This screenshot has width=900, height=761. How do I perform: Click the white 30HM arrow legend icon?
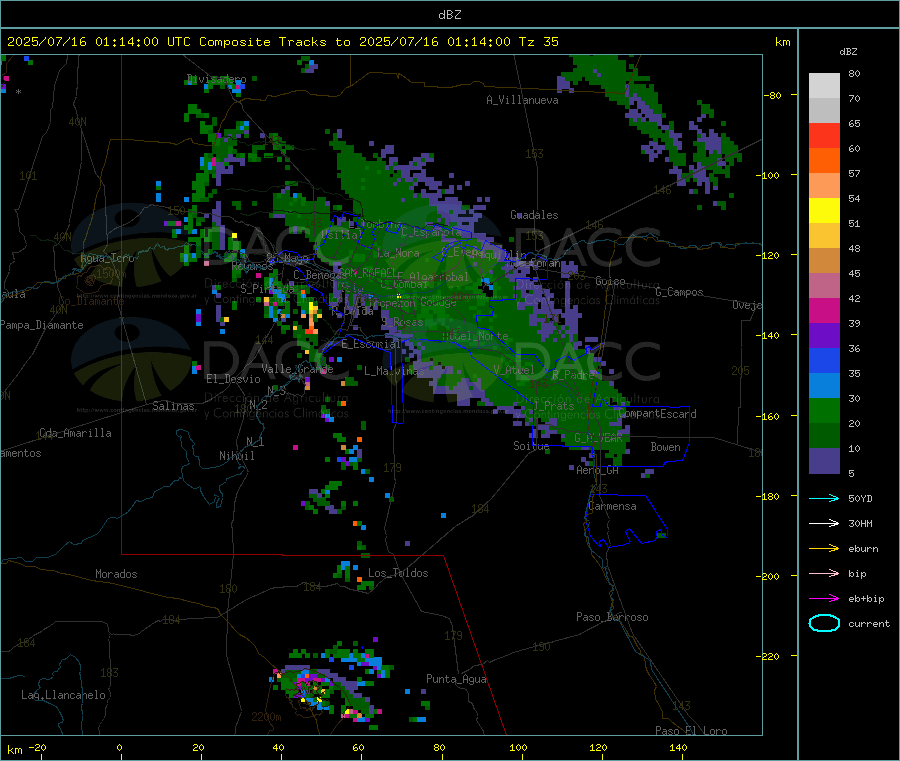pos(824,523)
